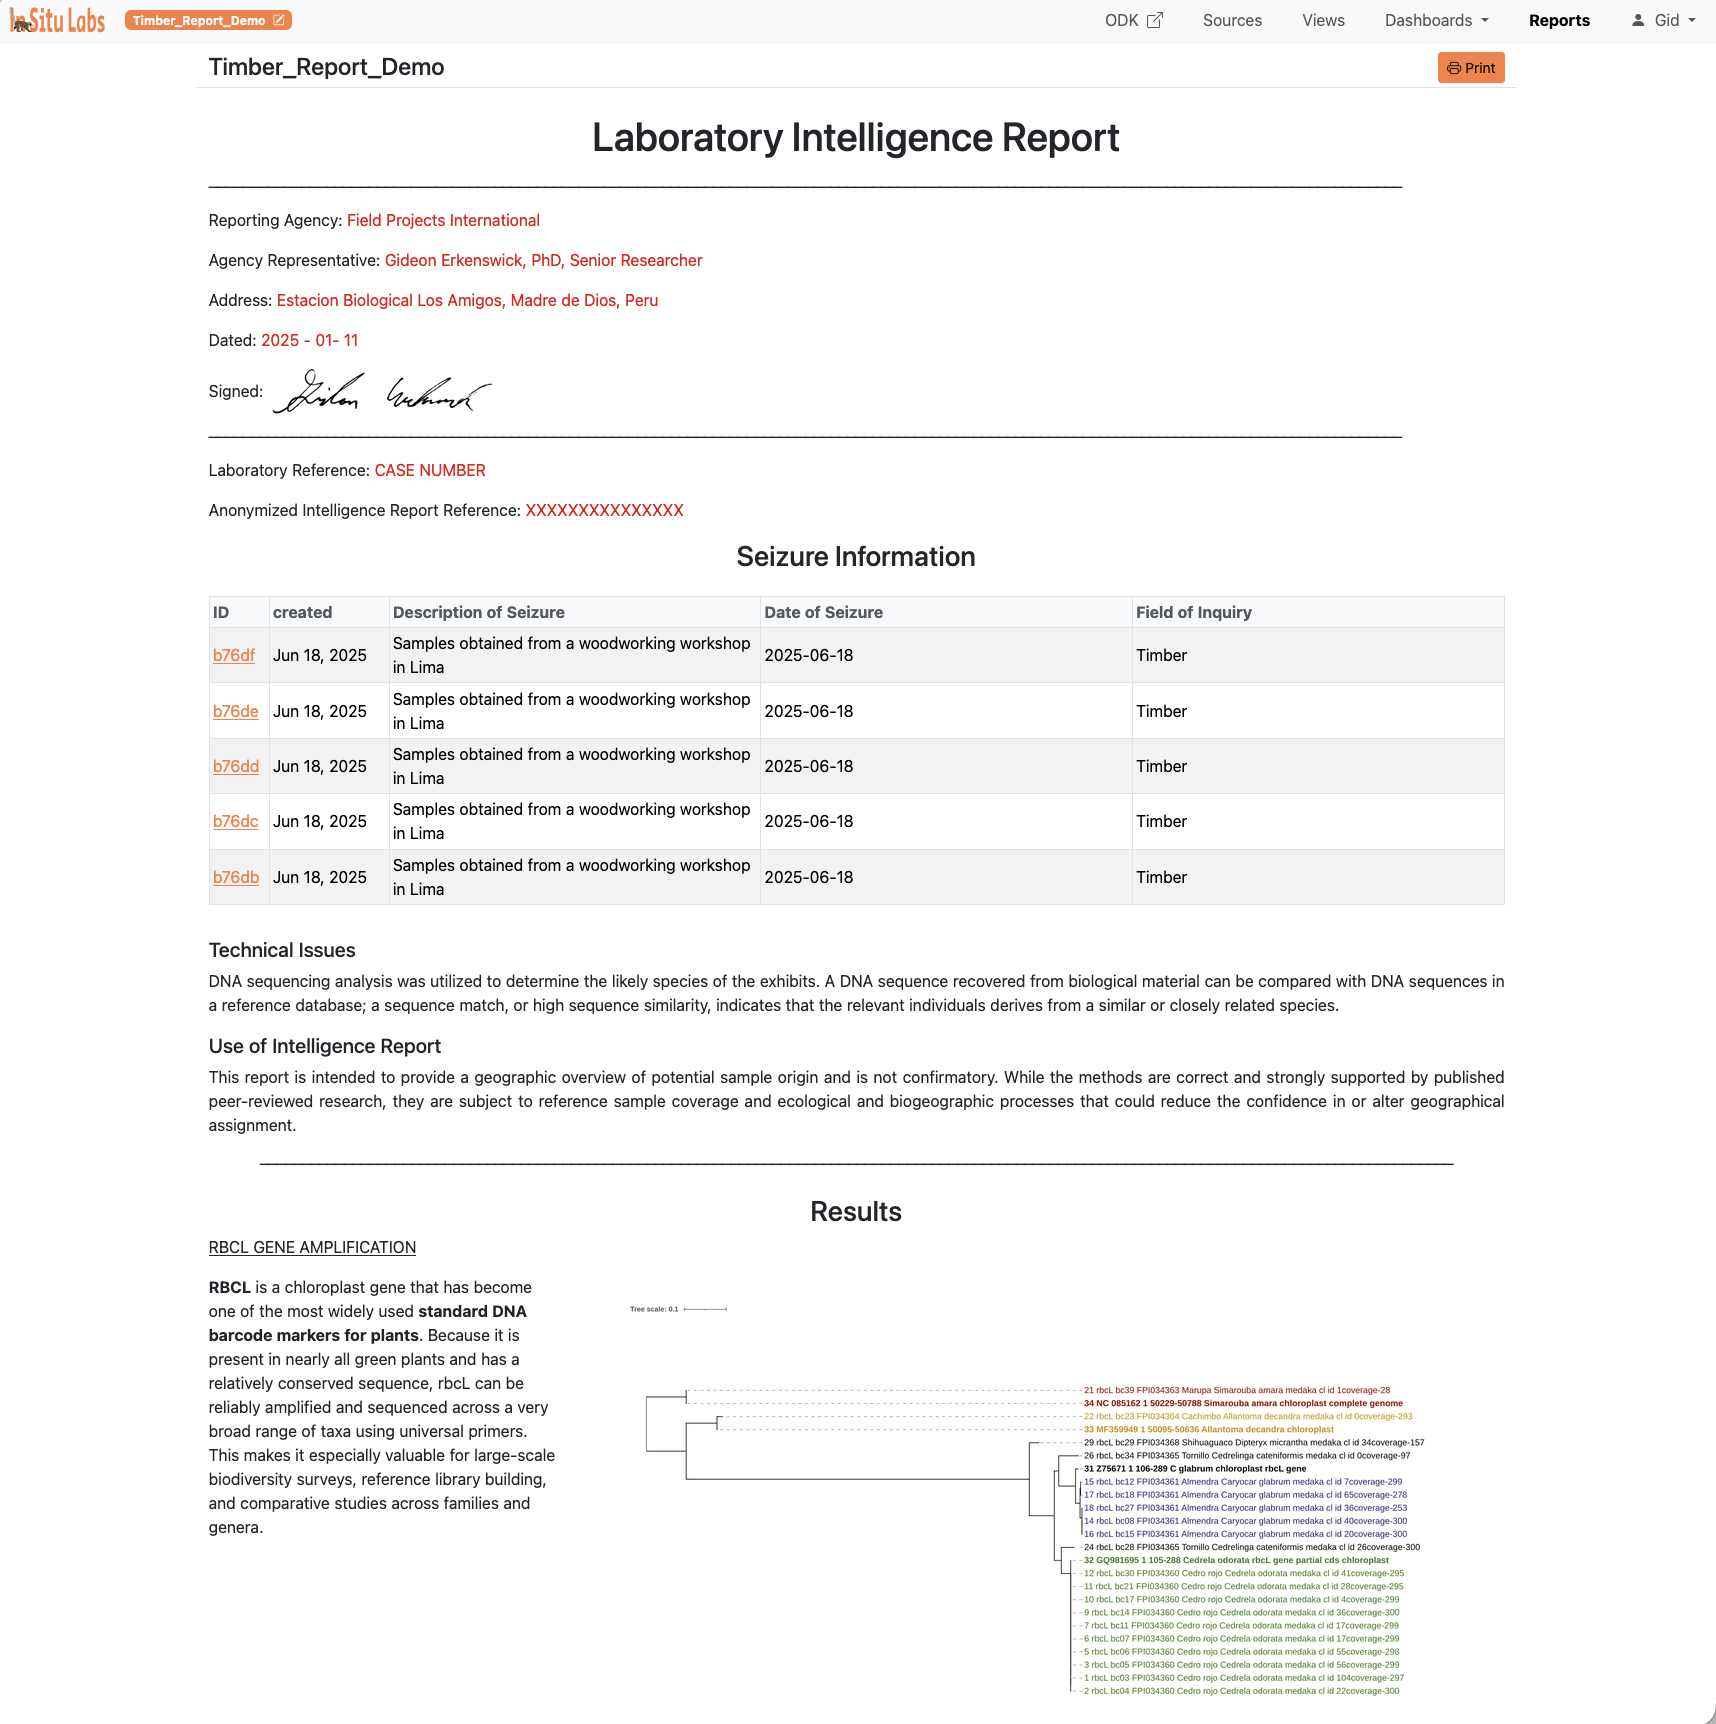Open the Views menu item
Image resolution: width=1716 pixels, height=1724 pixels.
1322,20
